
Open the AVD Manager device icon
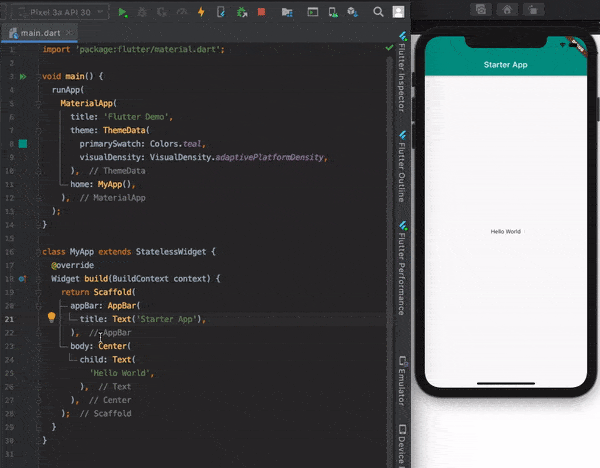coord(333,12)
